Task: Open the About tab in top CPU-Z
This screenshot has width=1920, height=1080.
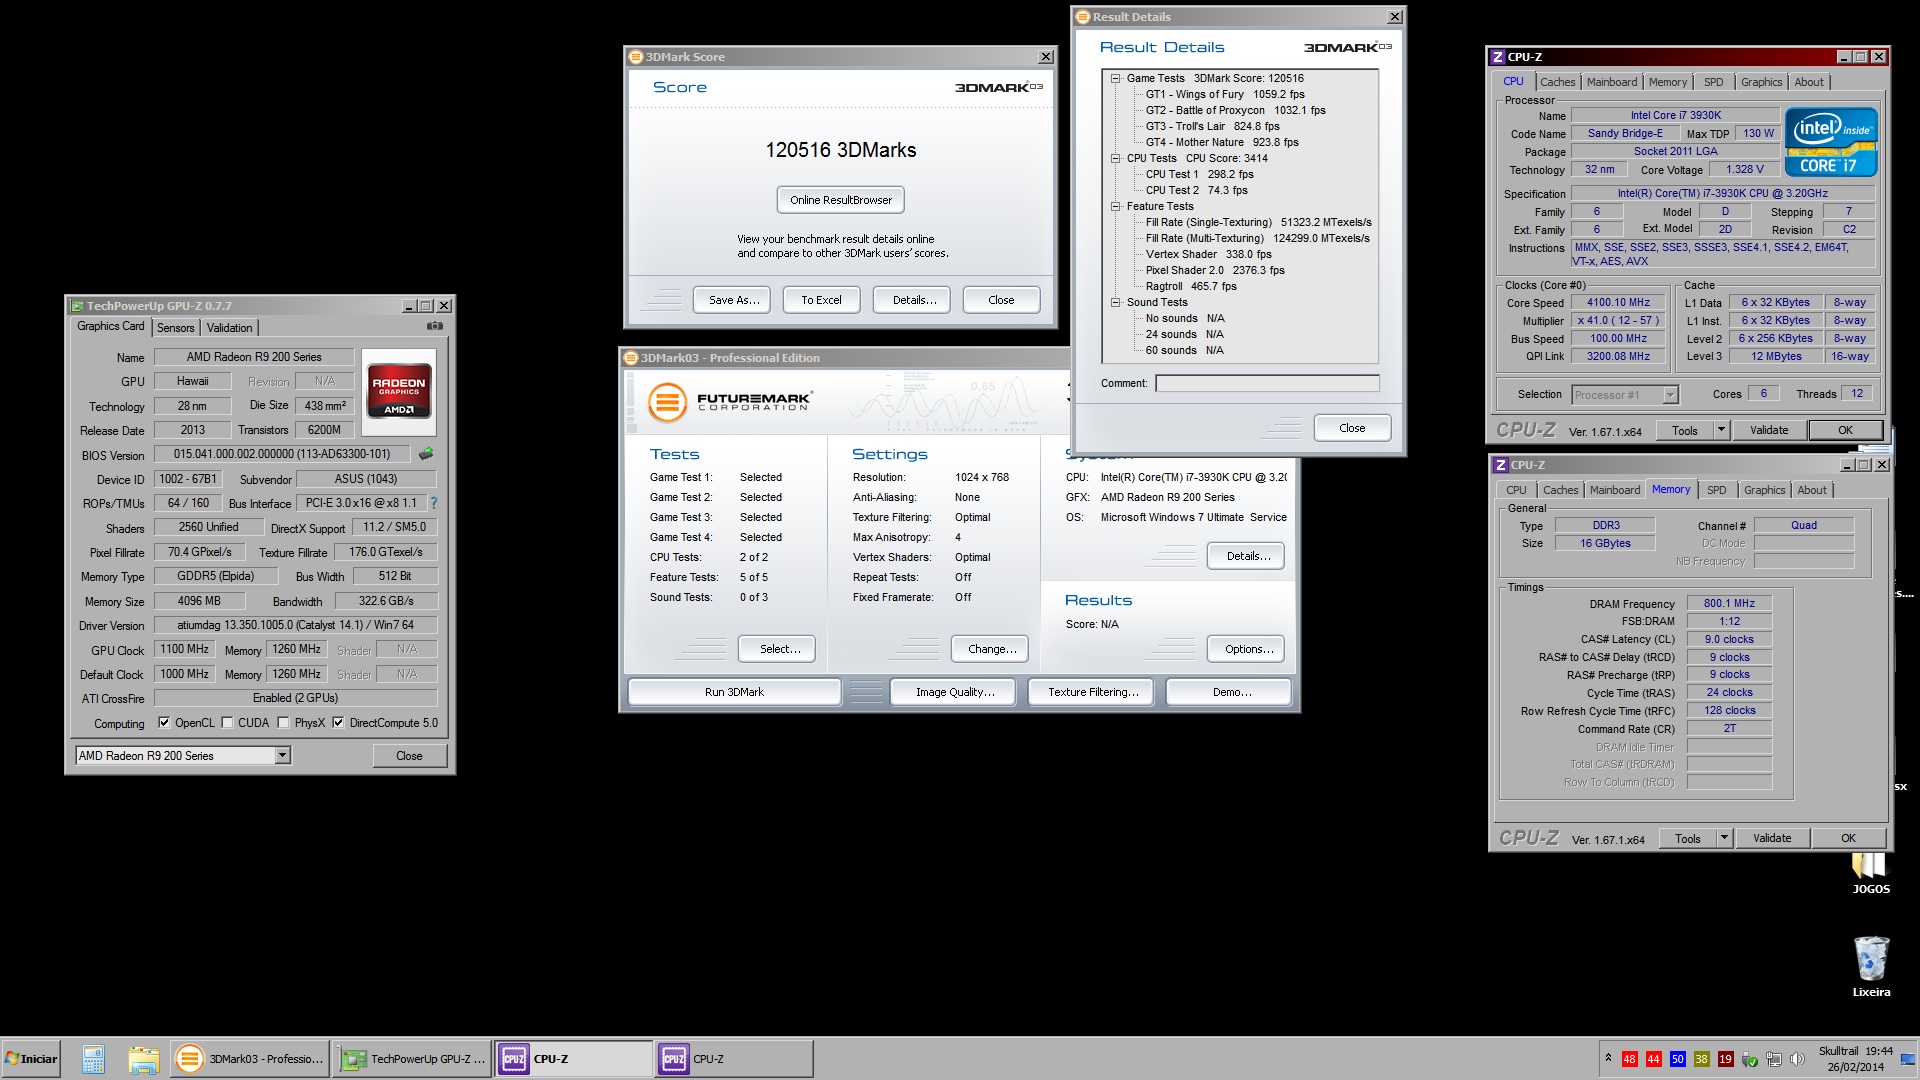Action: click(1809, 82)
